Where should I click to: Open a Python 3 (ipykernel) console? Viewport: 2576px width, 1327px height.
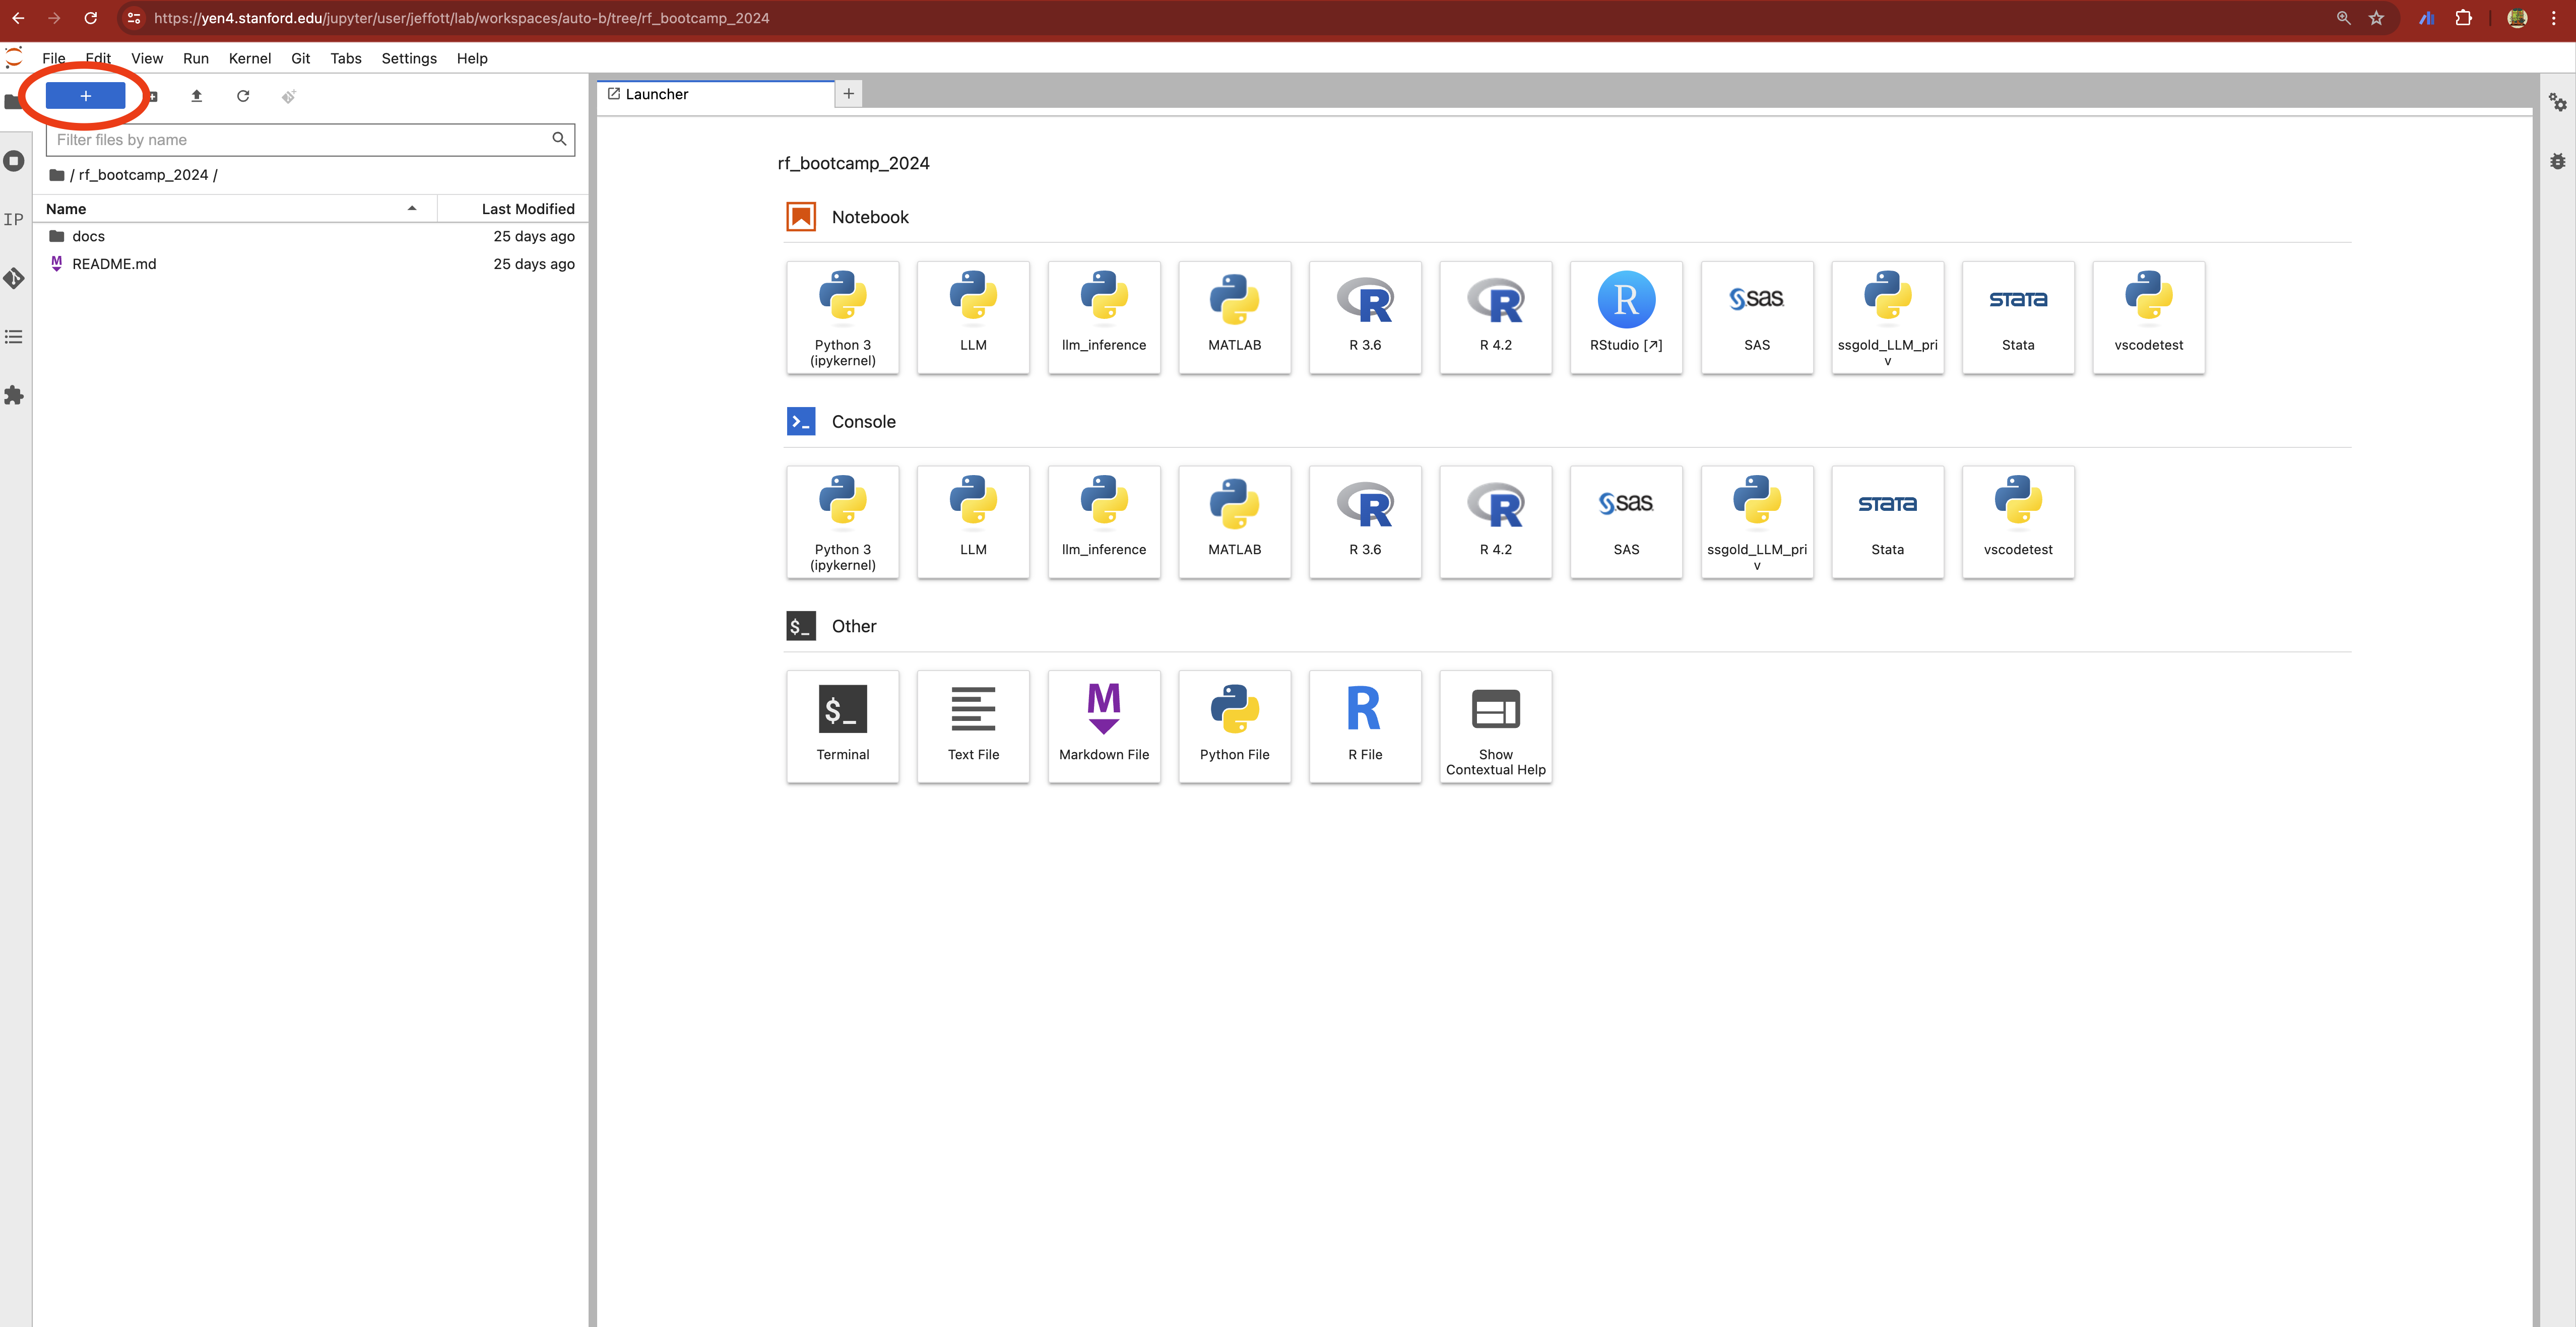[x=842, y=522]
